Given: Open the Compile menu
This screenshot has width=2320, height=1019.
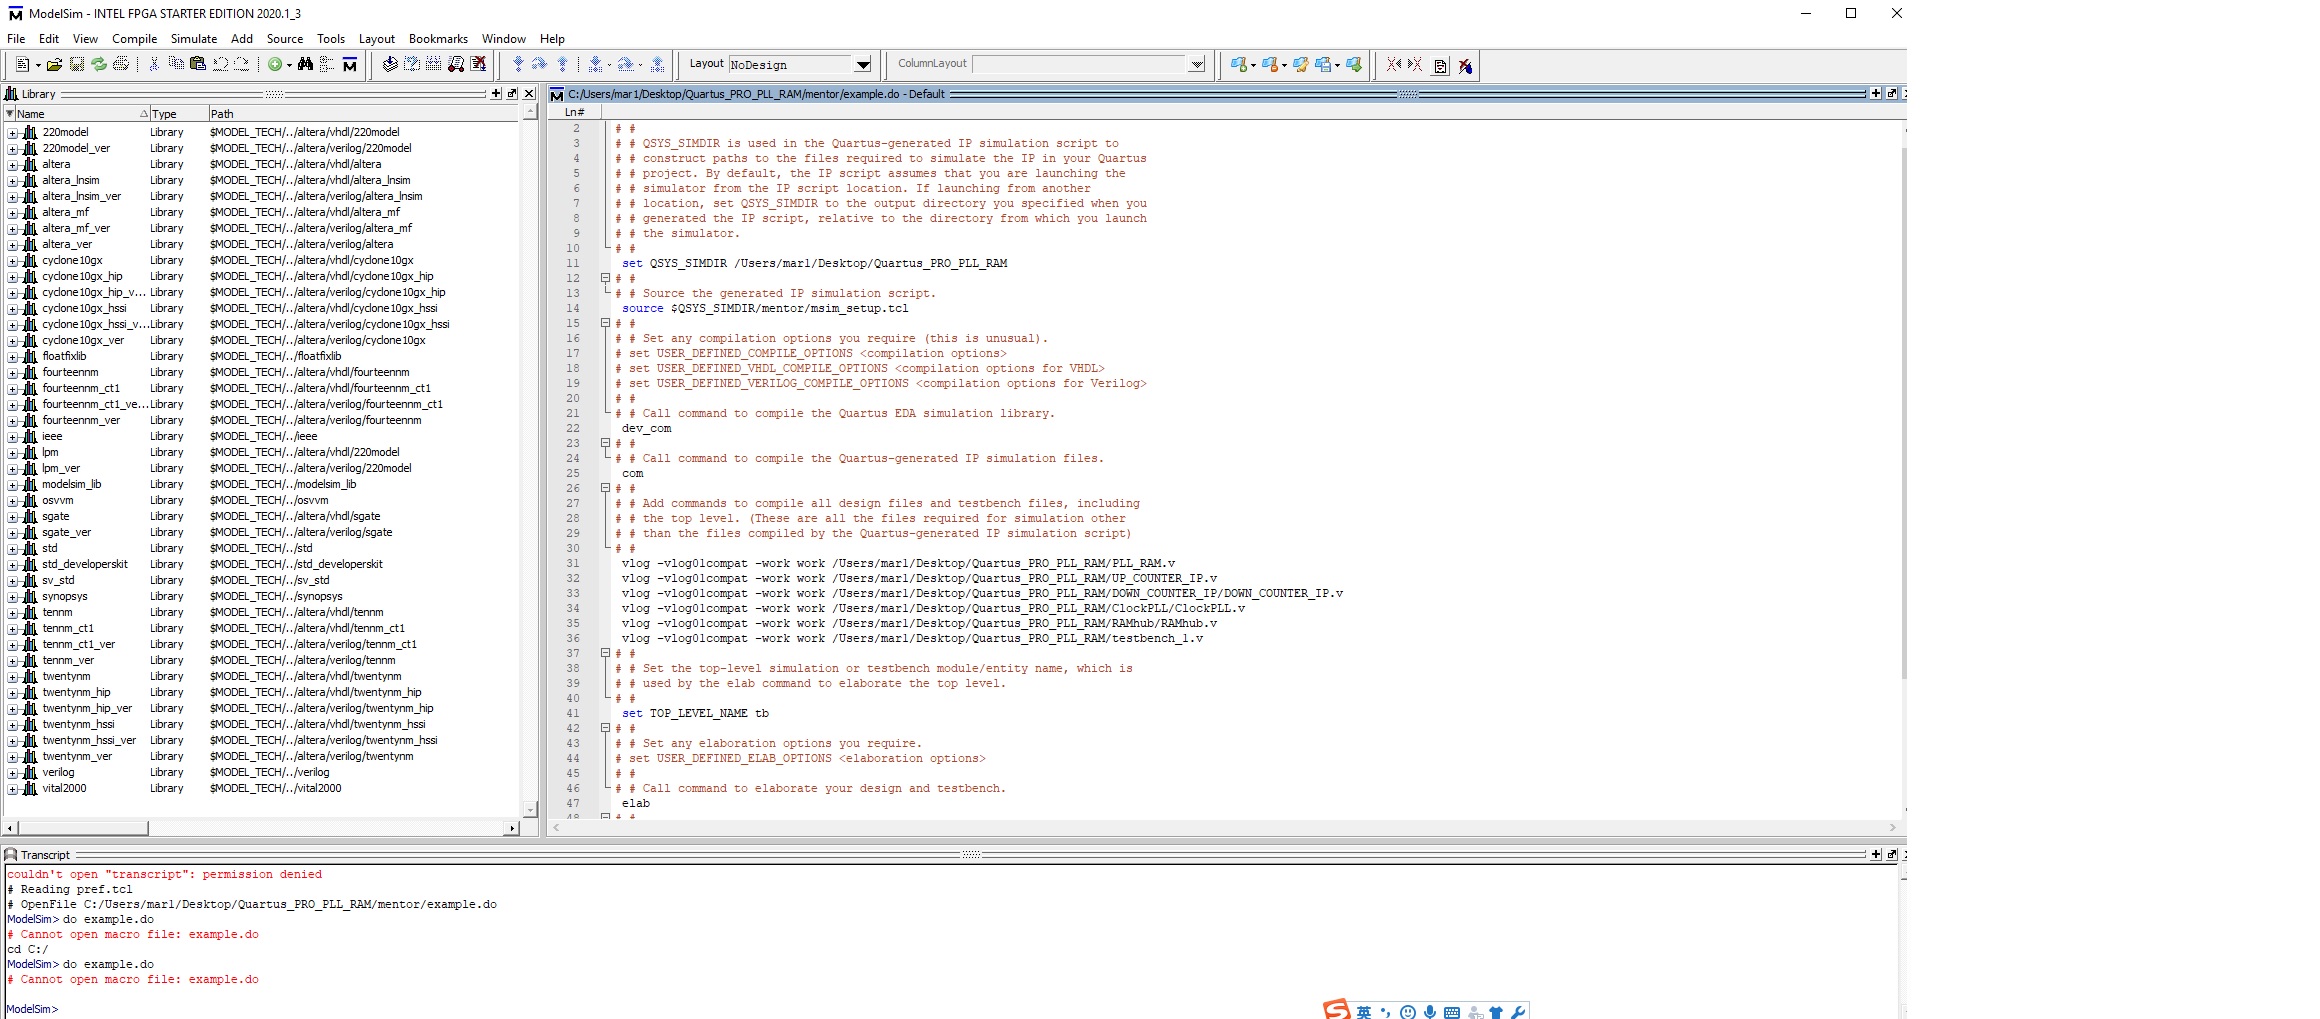Looking at the screenshot, I should click(x=134, y=39).
